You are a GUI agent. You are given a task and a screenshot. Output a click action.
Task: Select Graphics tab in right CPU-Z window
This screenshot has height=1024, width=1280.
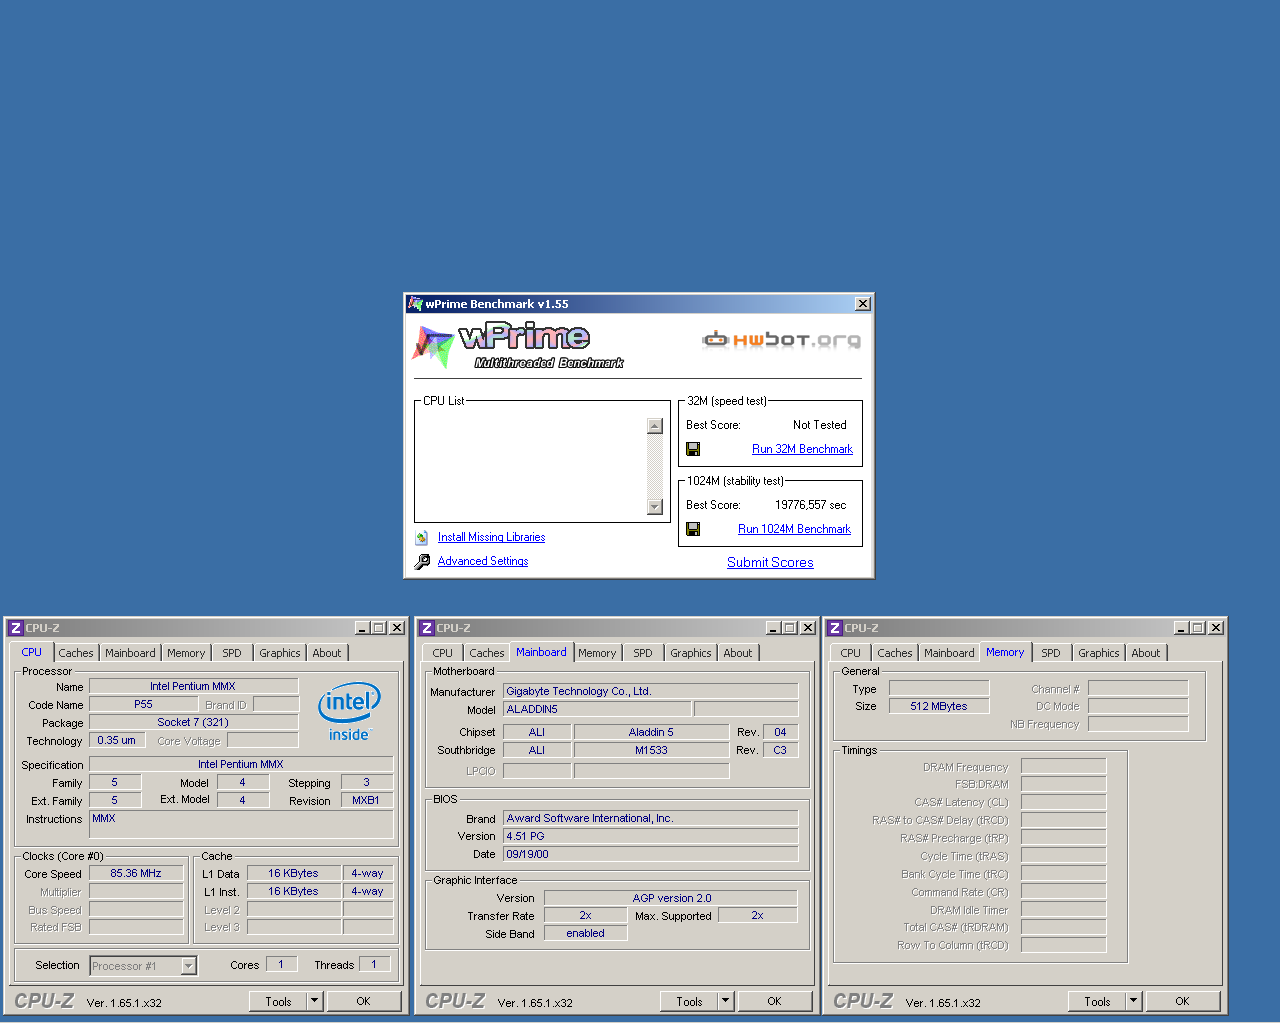(1098, 653)
